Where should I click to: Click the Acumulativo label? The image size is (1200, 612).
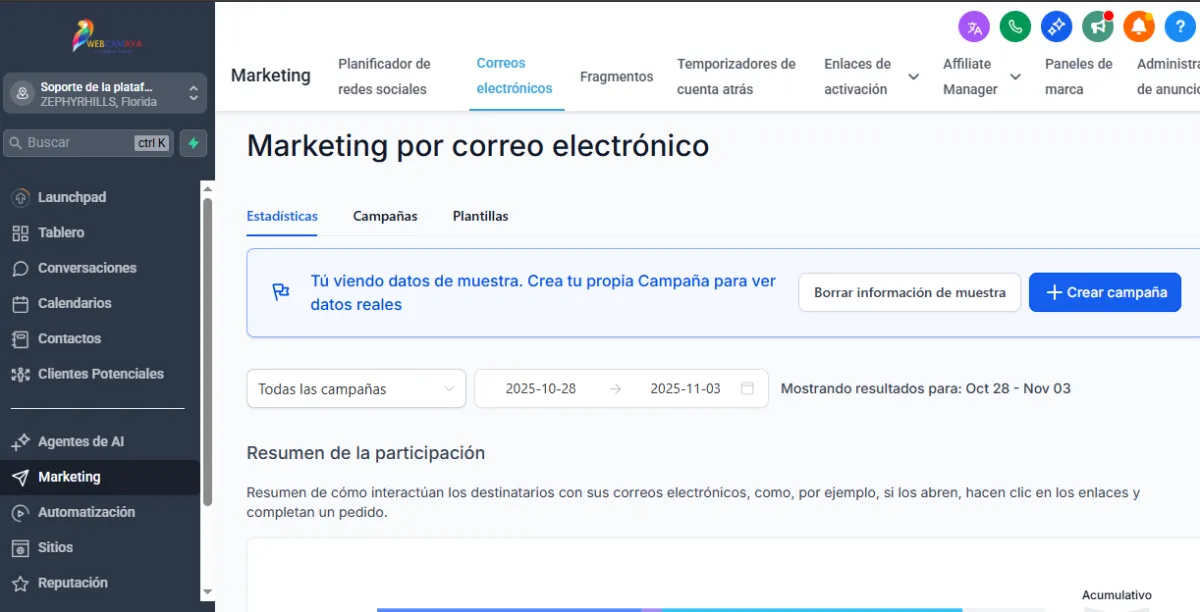(1117, 595)
